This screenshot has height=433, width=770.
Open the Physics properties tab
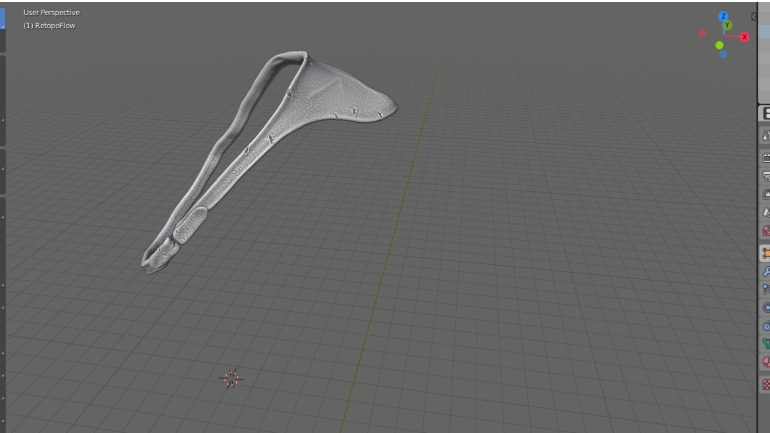765,308
